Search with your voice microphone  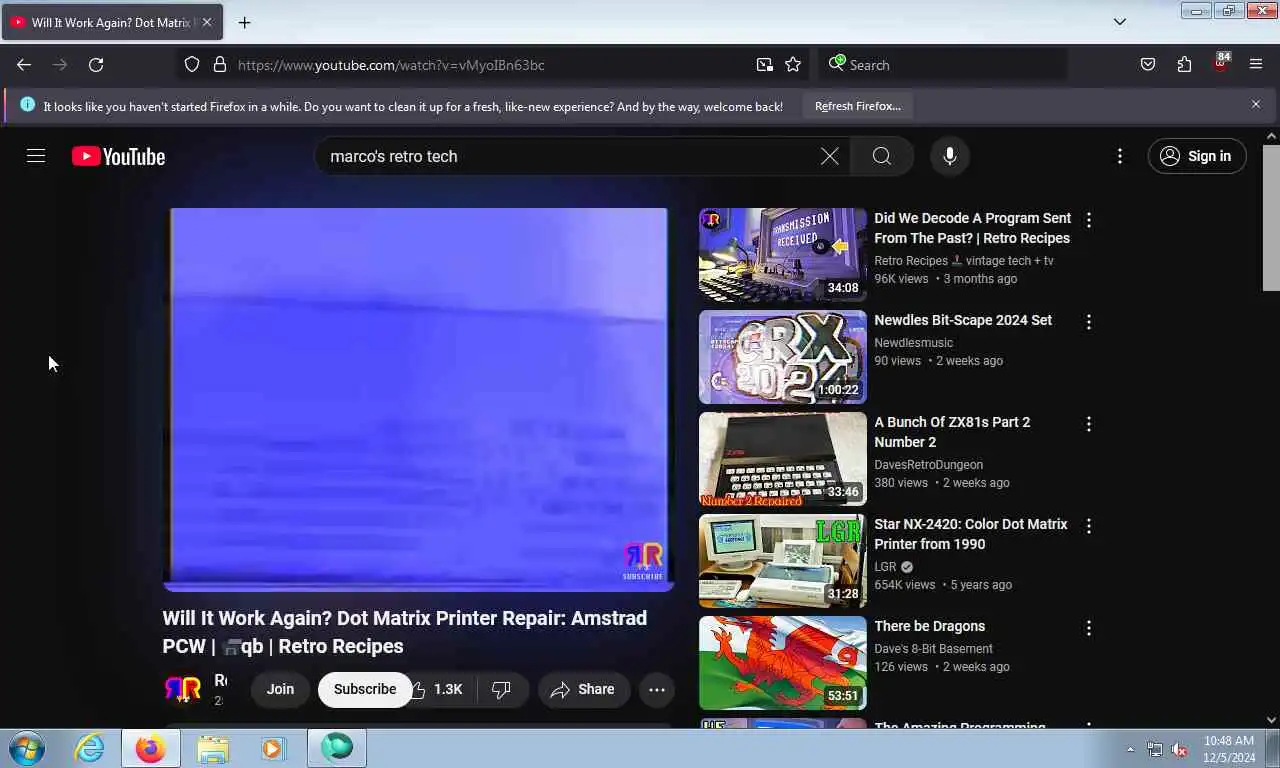click(x=950, y=156)
